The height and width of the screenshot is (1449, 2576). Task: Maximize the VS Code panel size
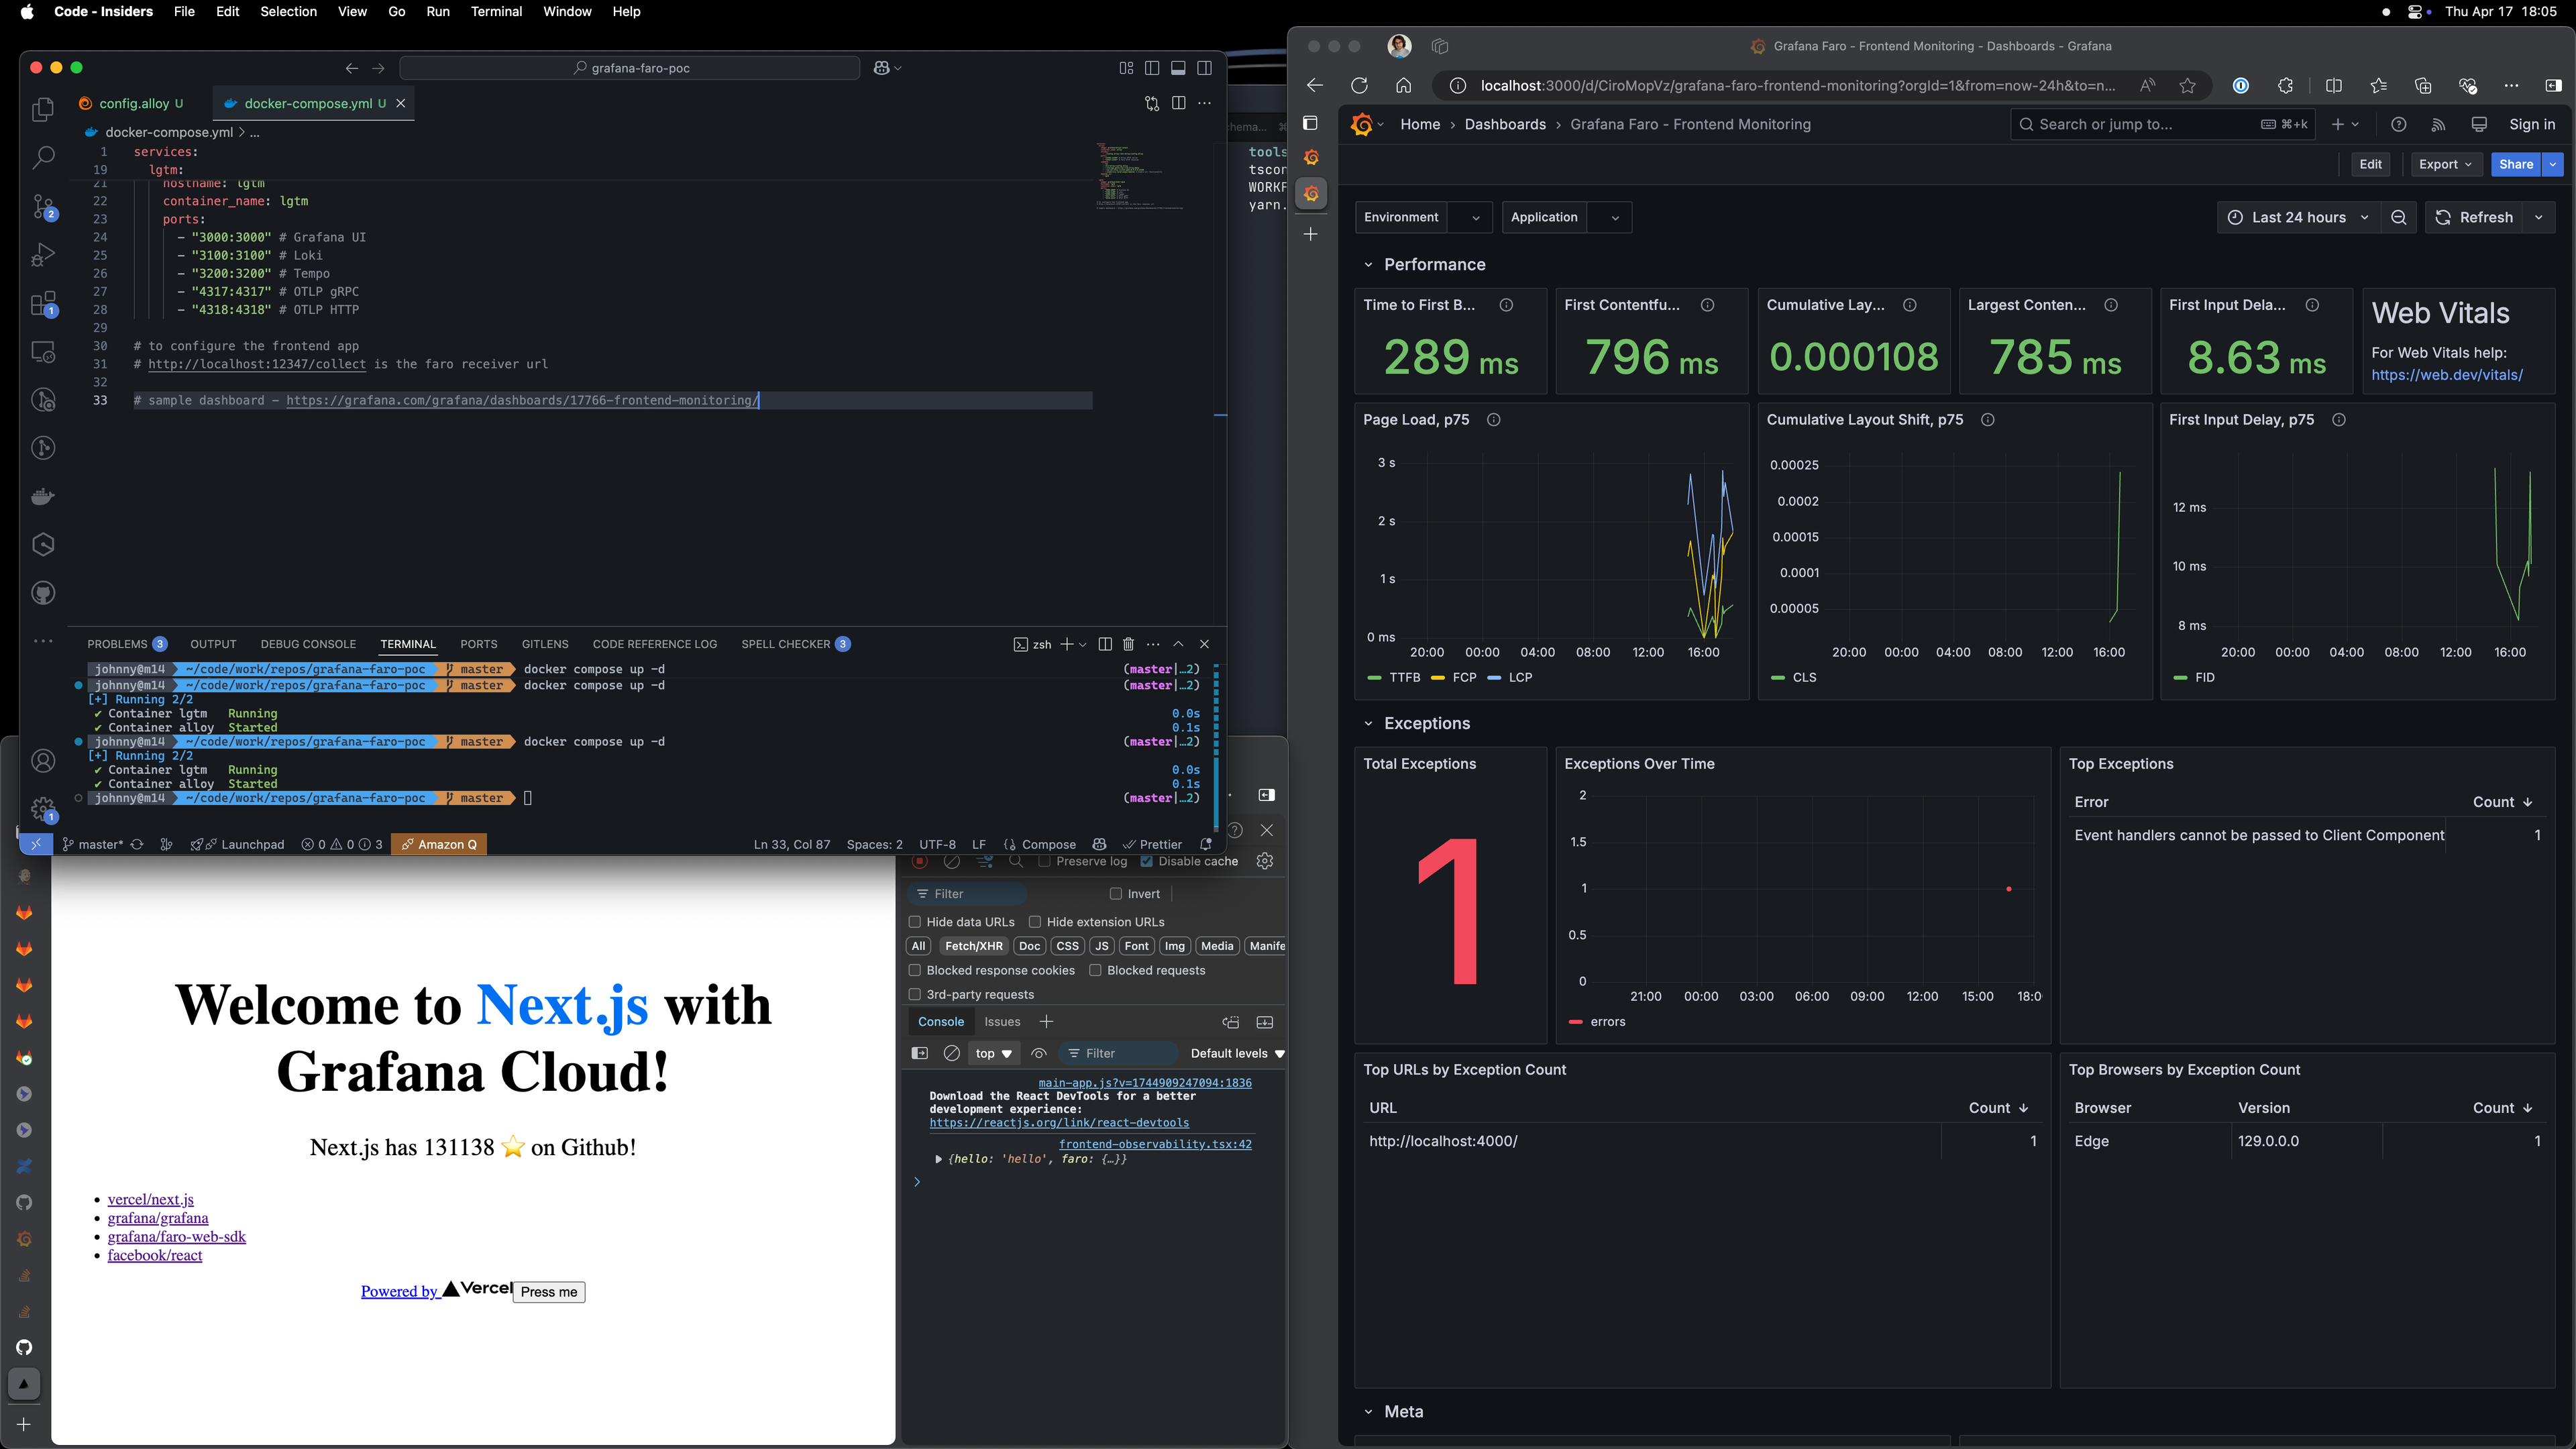point(1178,644)
